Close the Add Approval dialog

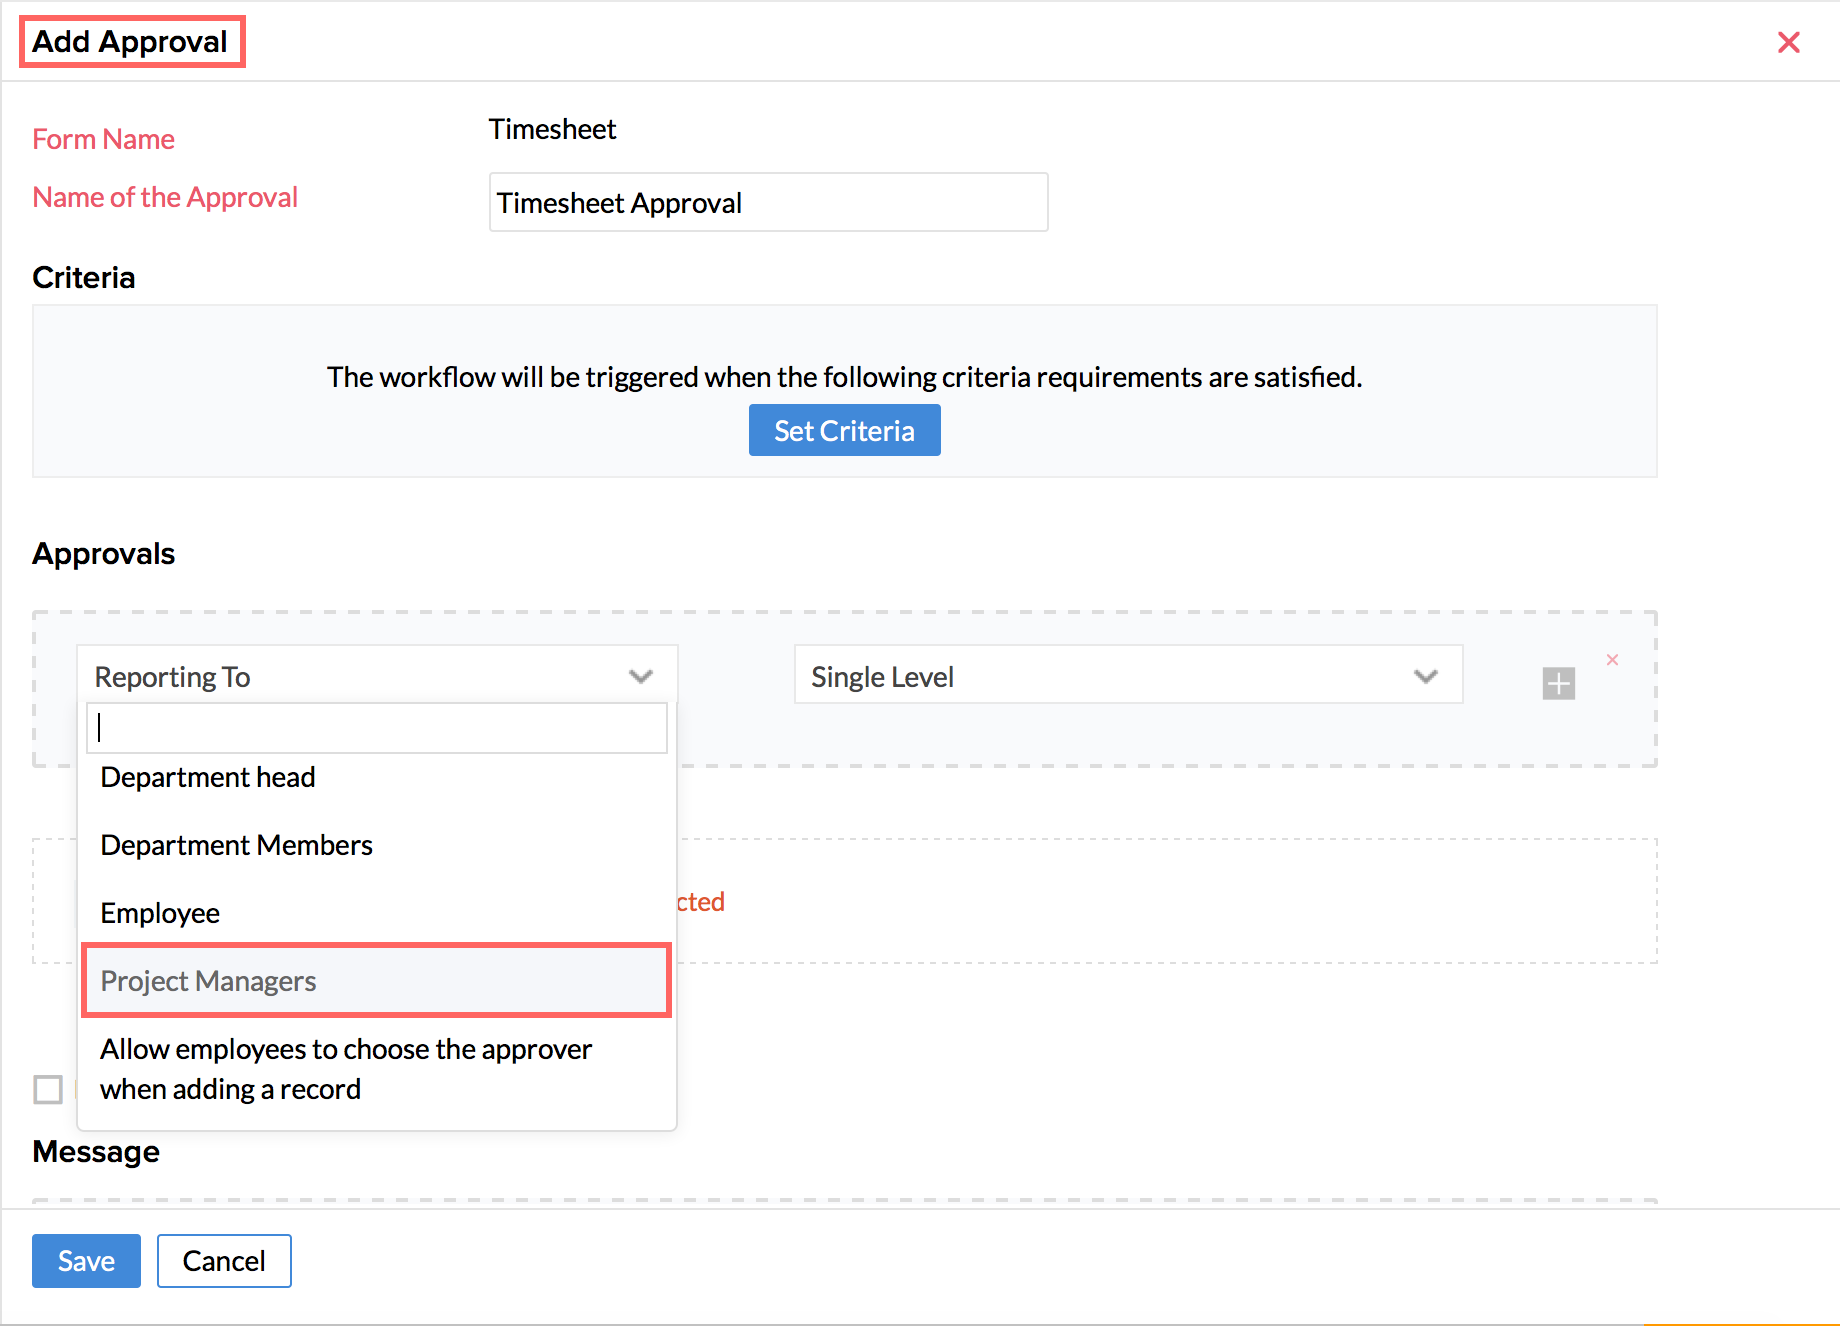[1788, 42]
